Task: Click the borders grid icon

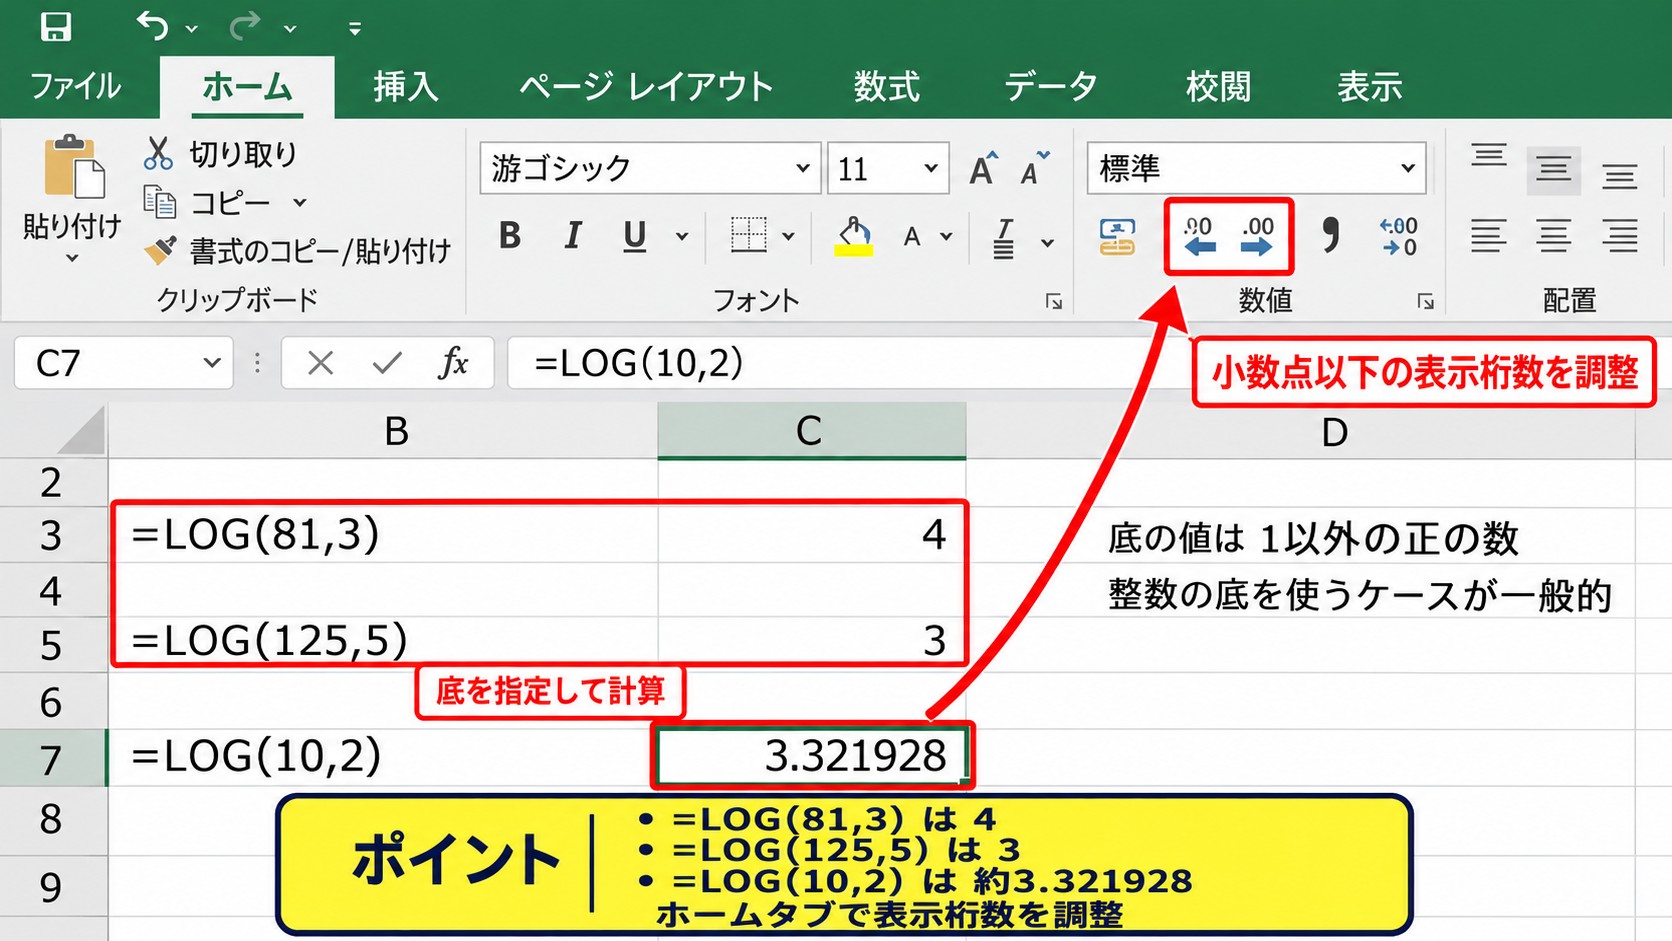Action: click(x=748, y=236)
